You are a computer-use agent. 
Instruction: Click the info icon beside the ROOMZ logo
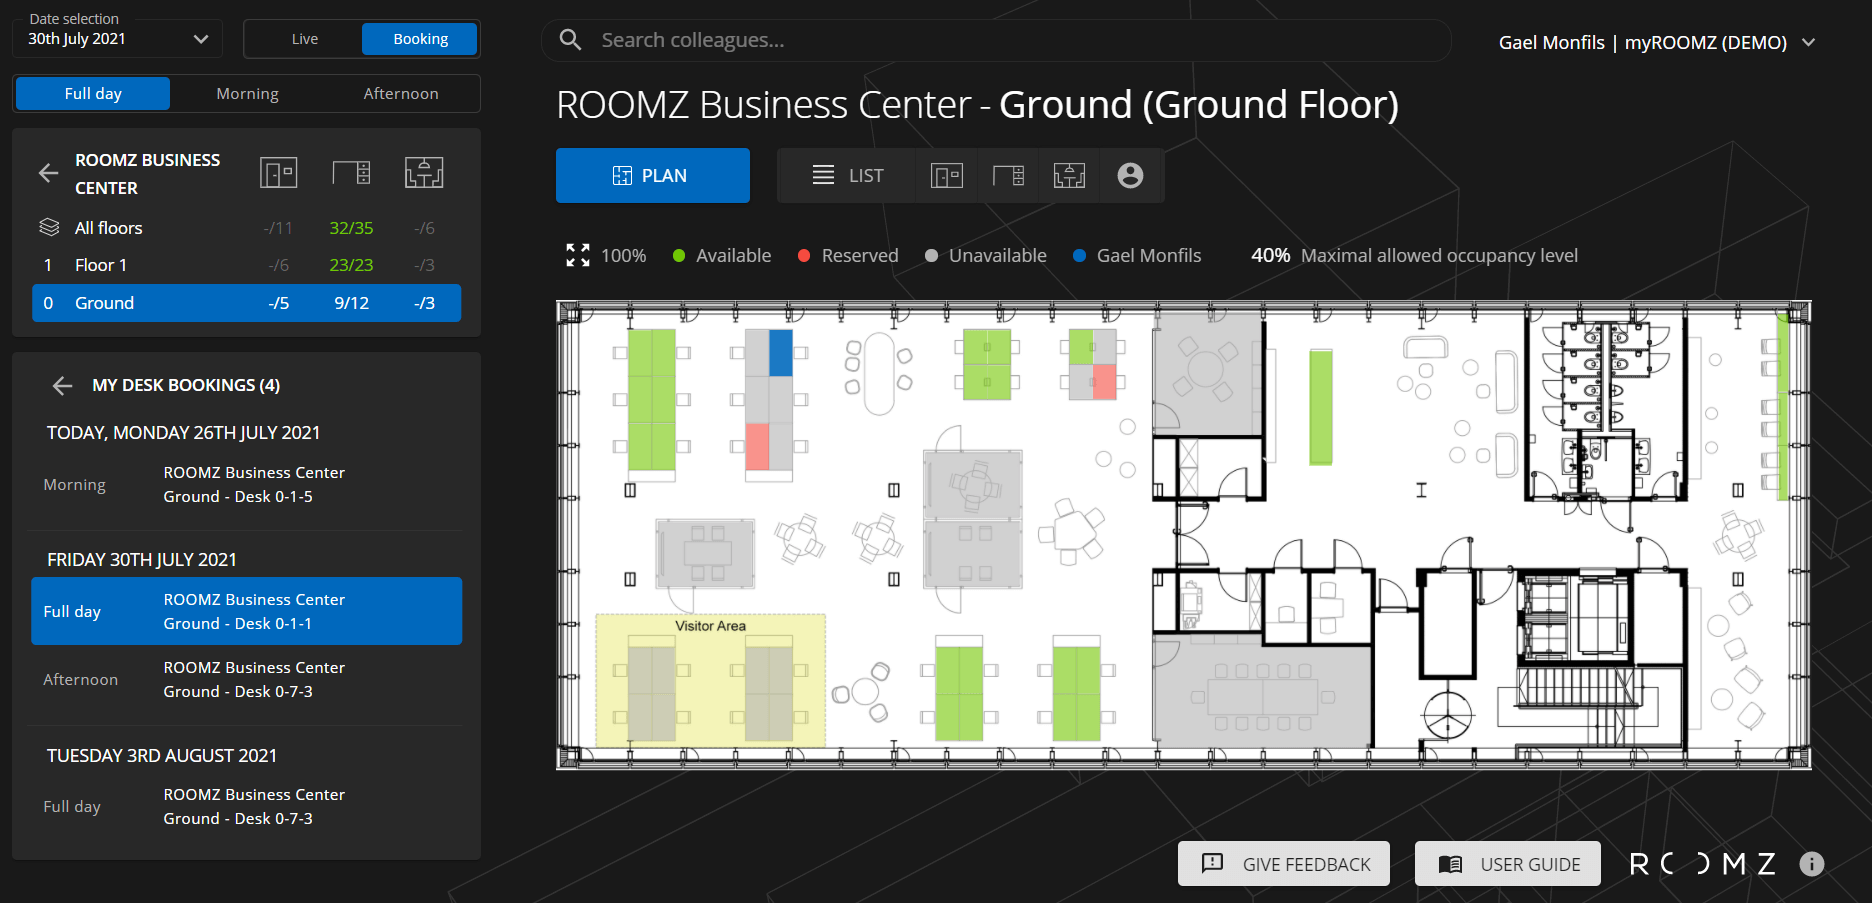click(x=1812, y=863)
